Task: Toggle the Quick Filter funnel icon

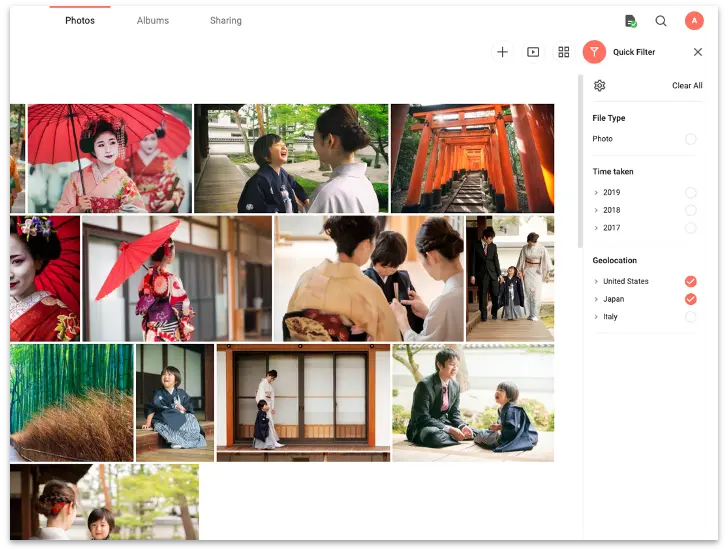Action: pos(594,52)
